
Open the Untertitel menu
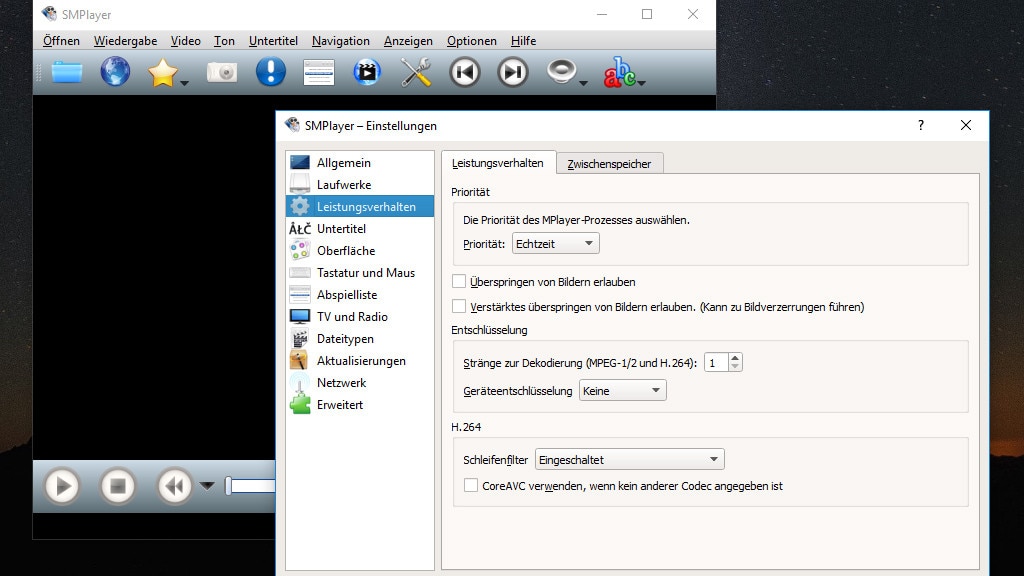point(273,40)
